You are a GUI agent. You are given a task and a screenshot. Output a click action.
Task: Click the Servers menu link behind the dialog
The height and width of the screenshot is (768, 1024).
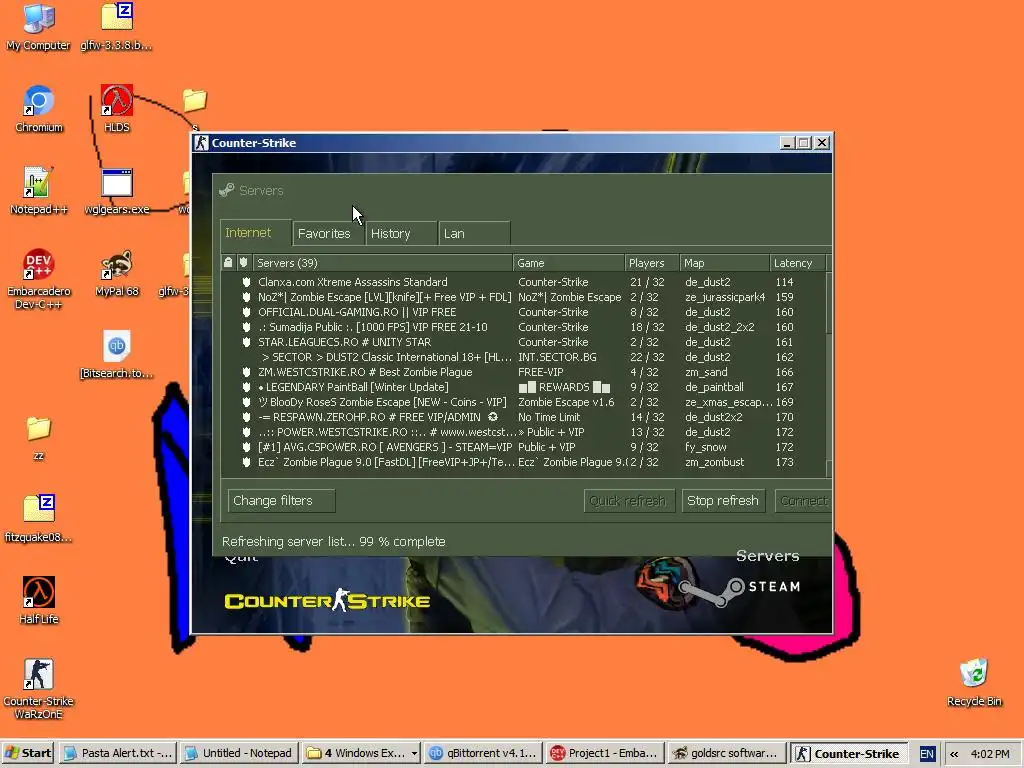(767, 556)
